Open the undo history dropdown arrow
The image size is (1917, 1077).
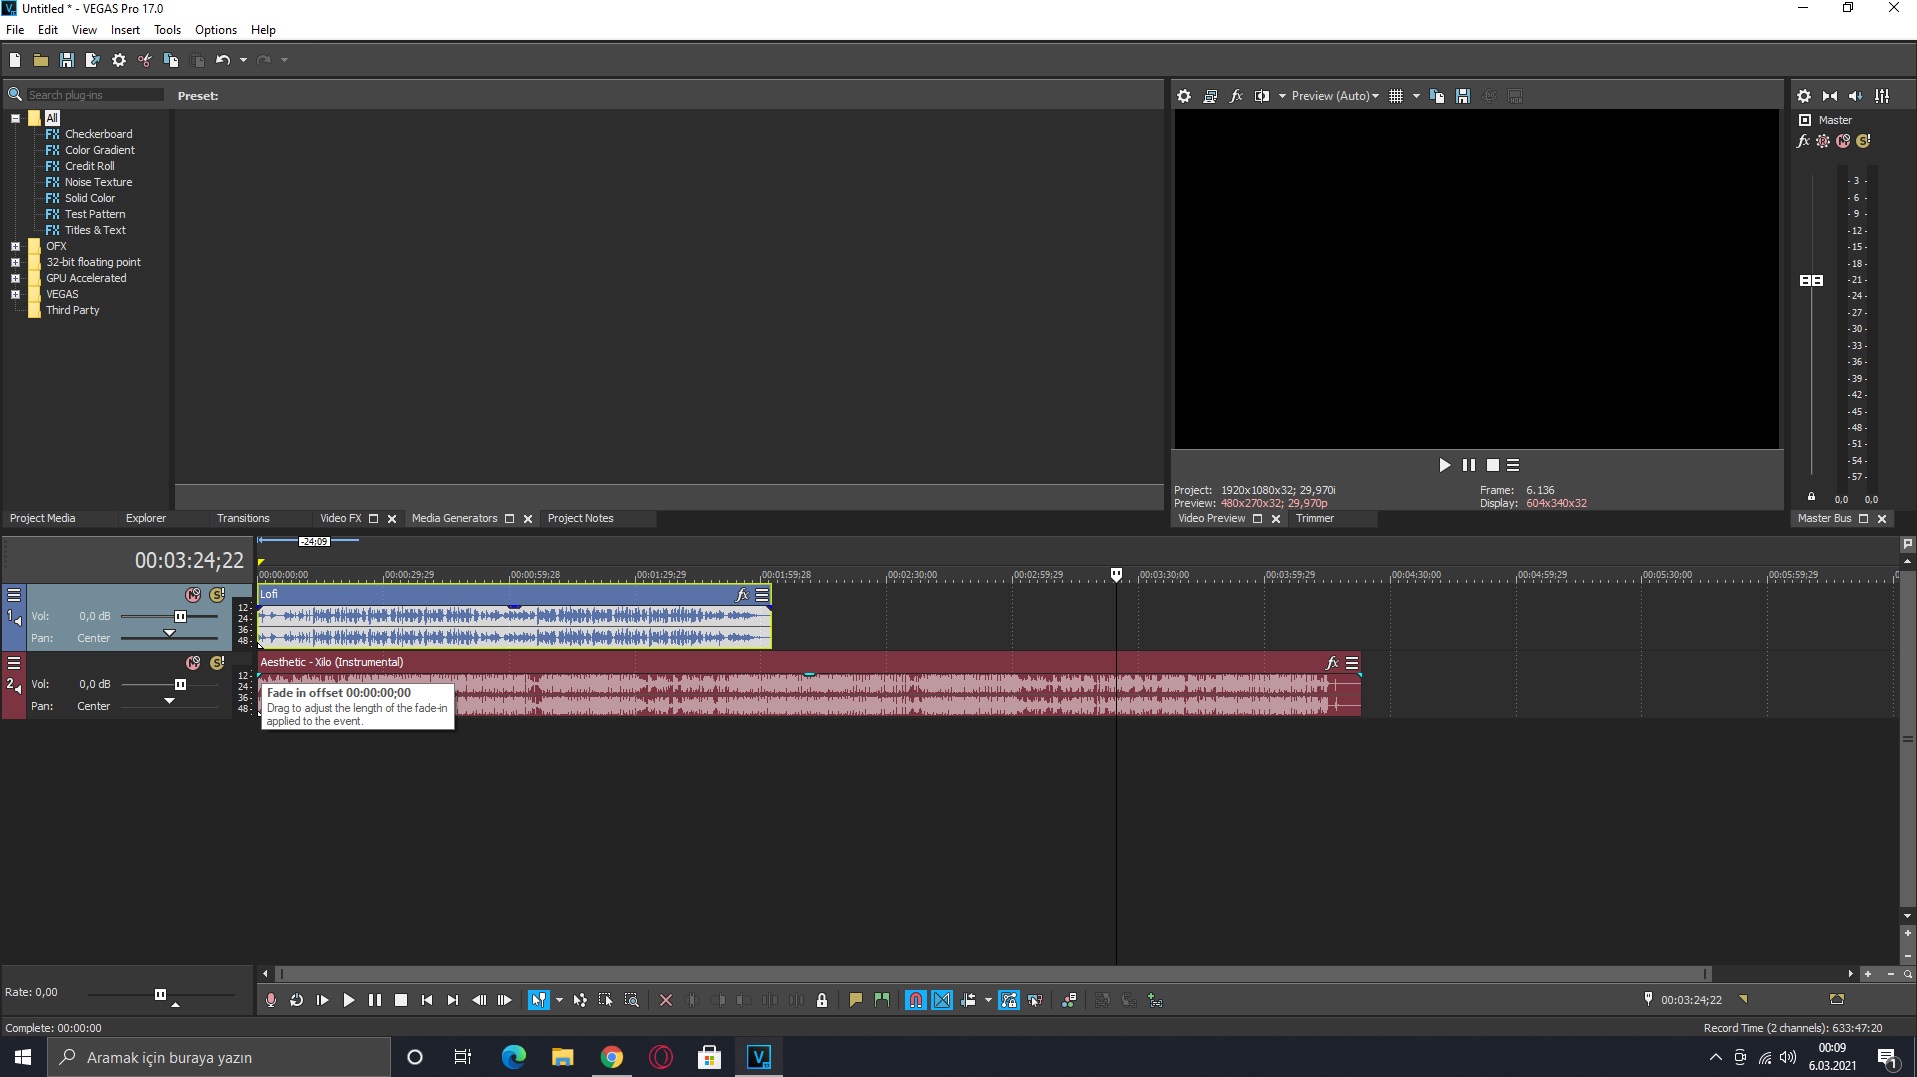pyautogui.click(x=243, y=60)
